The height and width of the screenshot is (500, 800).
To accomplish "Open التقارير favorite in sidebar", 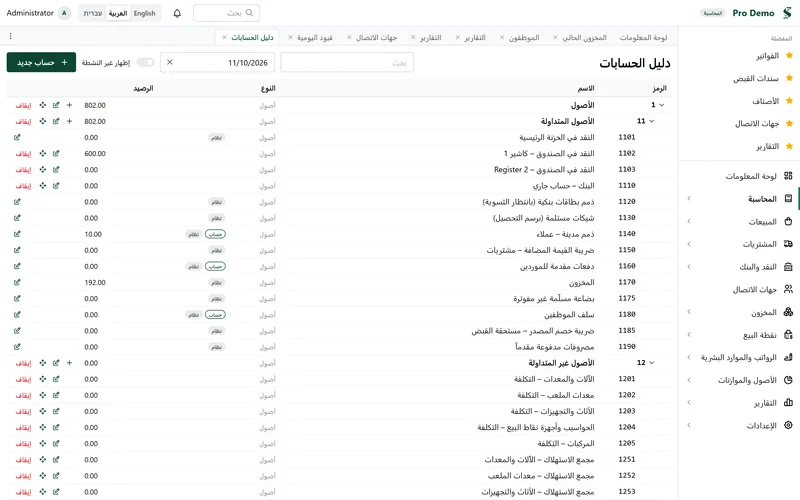I will [x=767, y=146].
